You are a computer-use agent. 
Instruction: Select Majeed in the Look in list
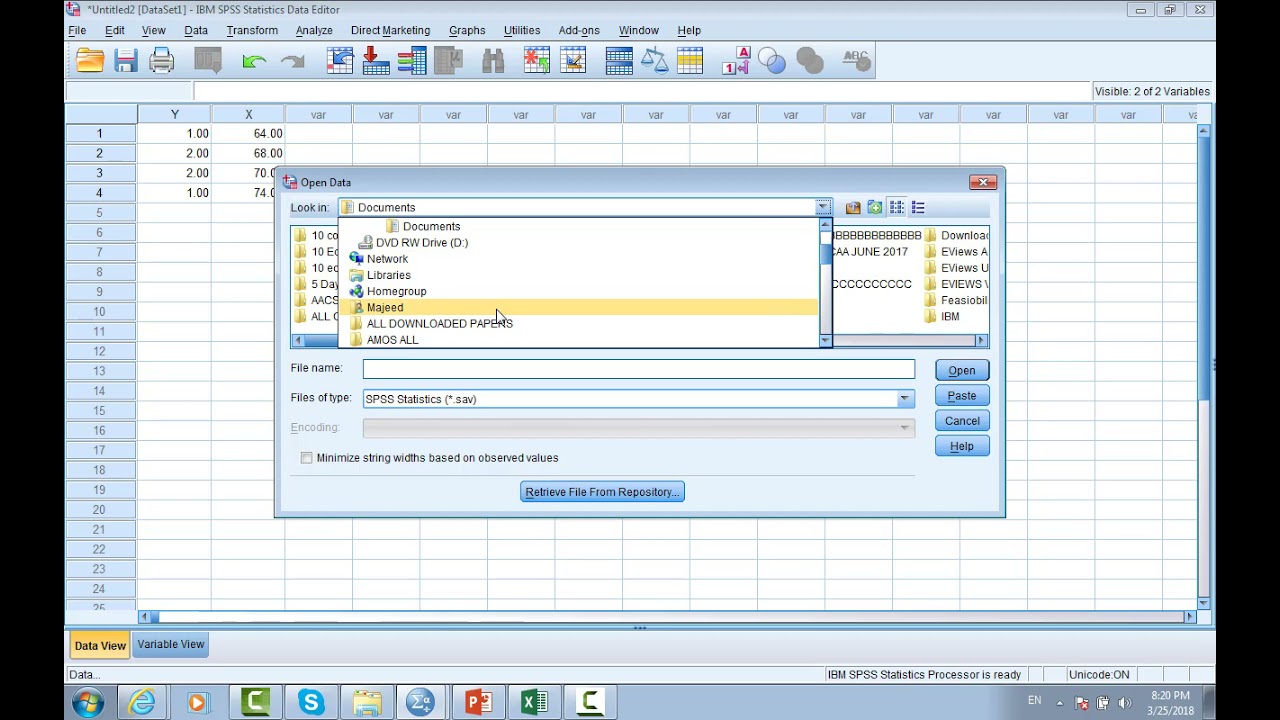point(578,308)
